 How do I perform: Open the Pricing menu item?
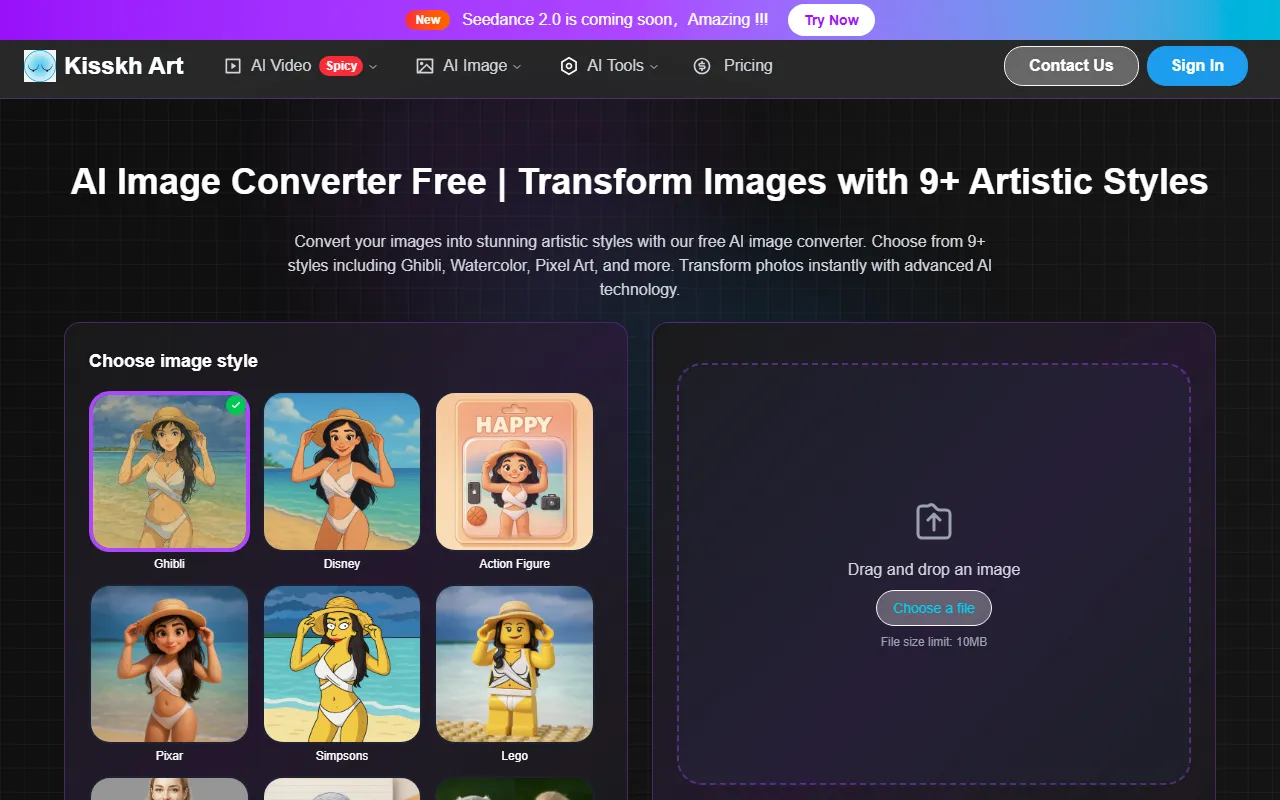coord(748,66)
